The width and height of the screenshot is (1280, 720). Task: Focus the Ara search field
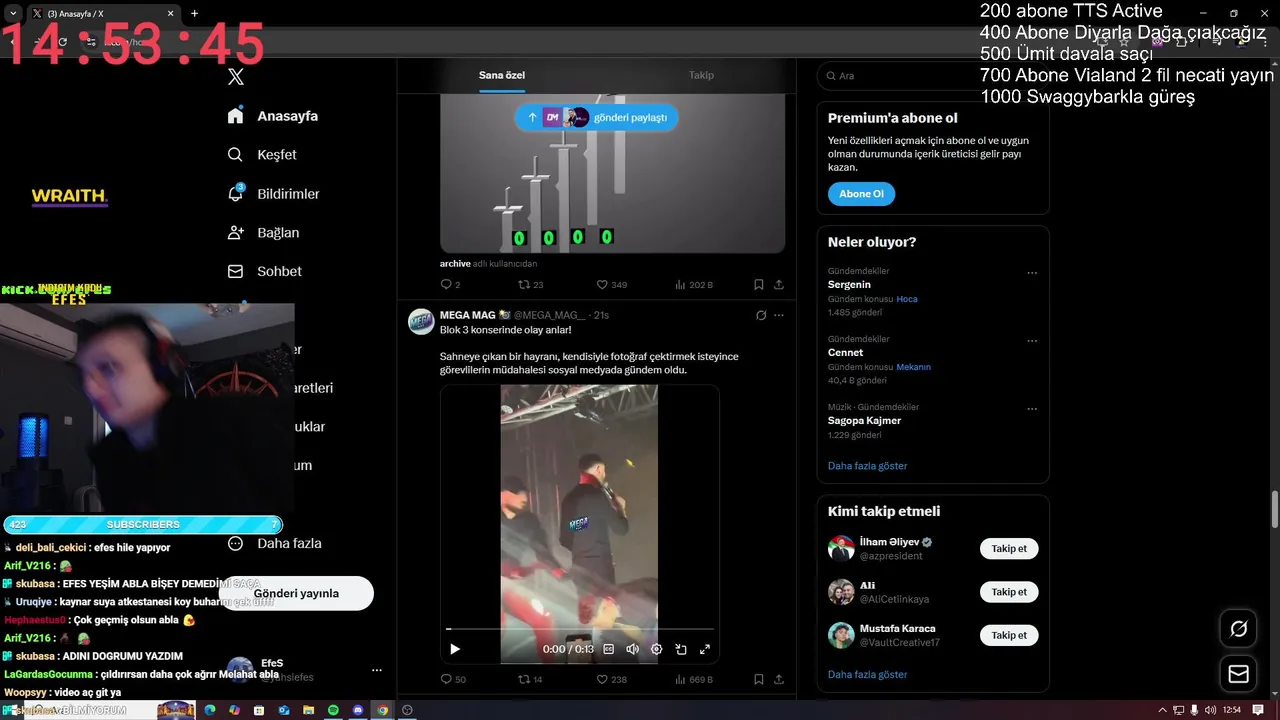point(932,76)
